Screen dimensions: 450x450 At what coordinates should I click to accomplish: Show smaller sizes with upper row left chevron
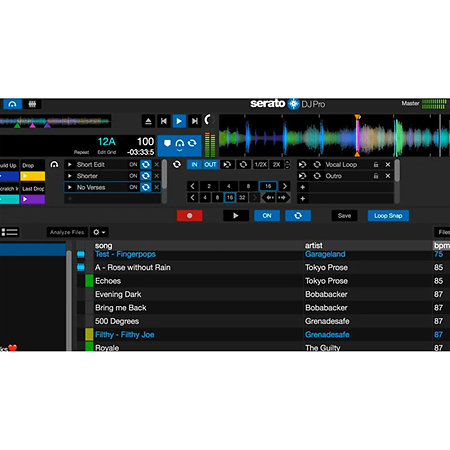[x=192, y=186]
